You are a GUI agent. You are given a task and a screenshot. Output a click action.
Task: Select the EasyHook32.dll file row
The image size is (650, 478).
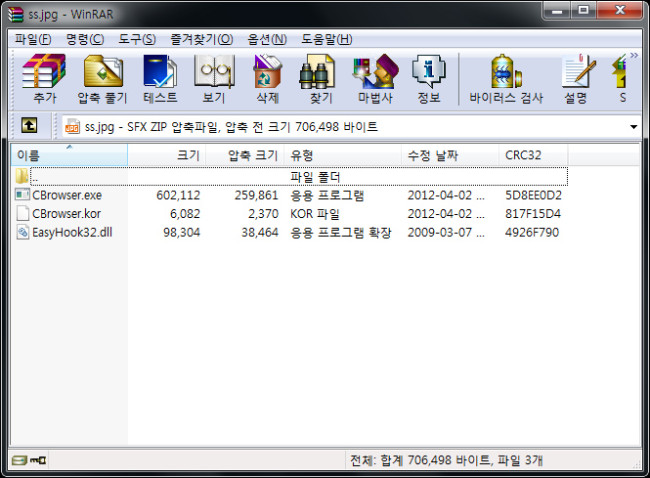click(x=74, y=232)
